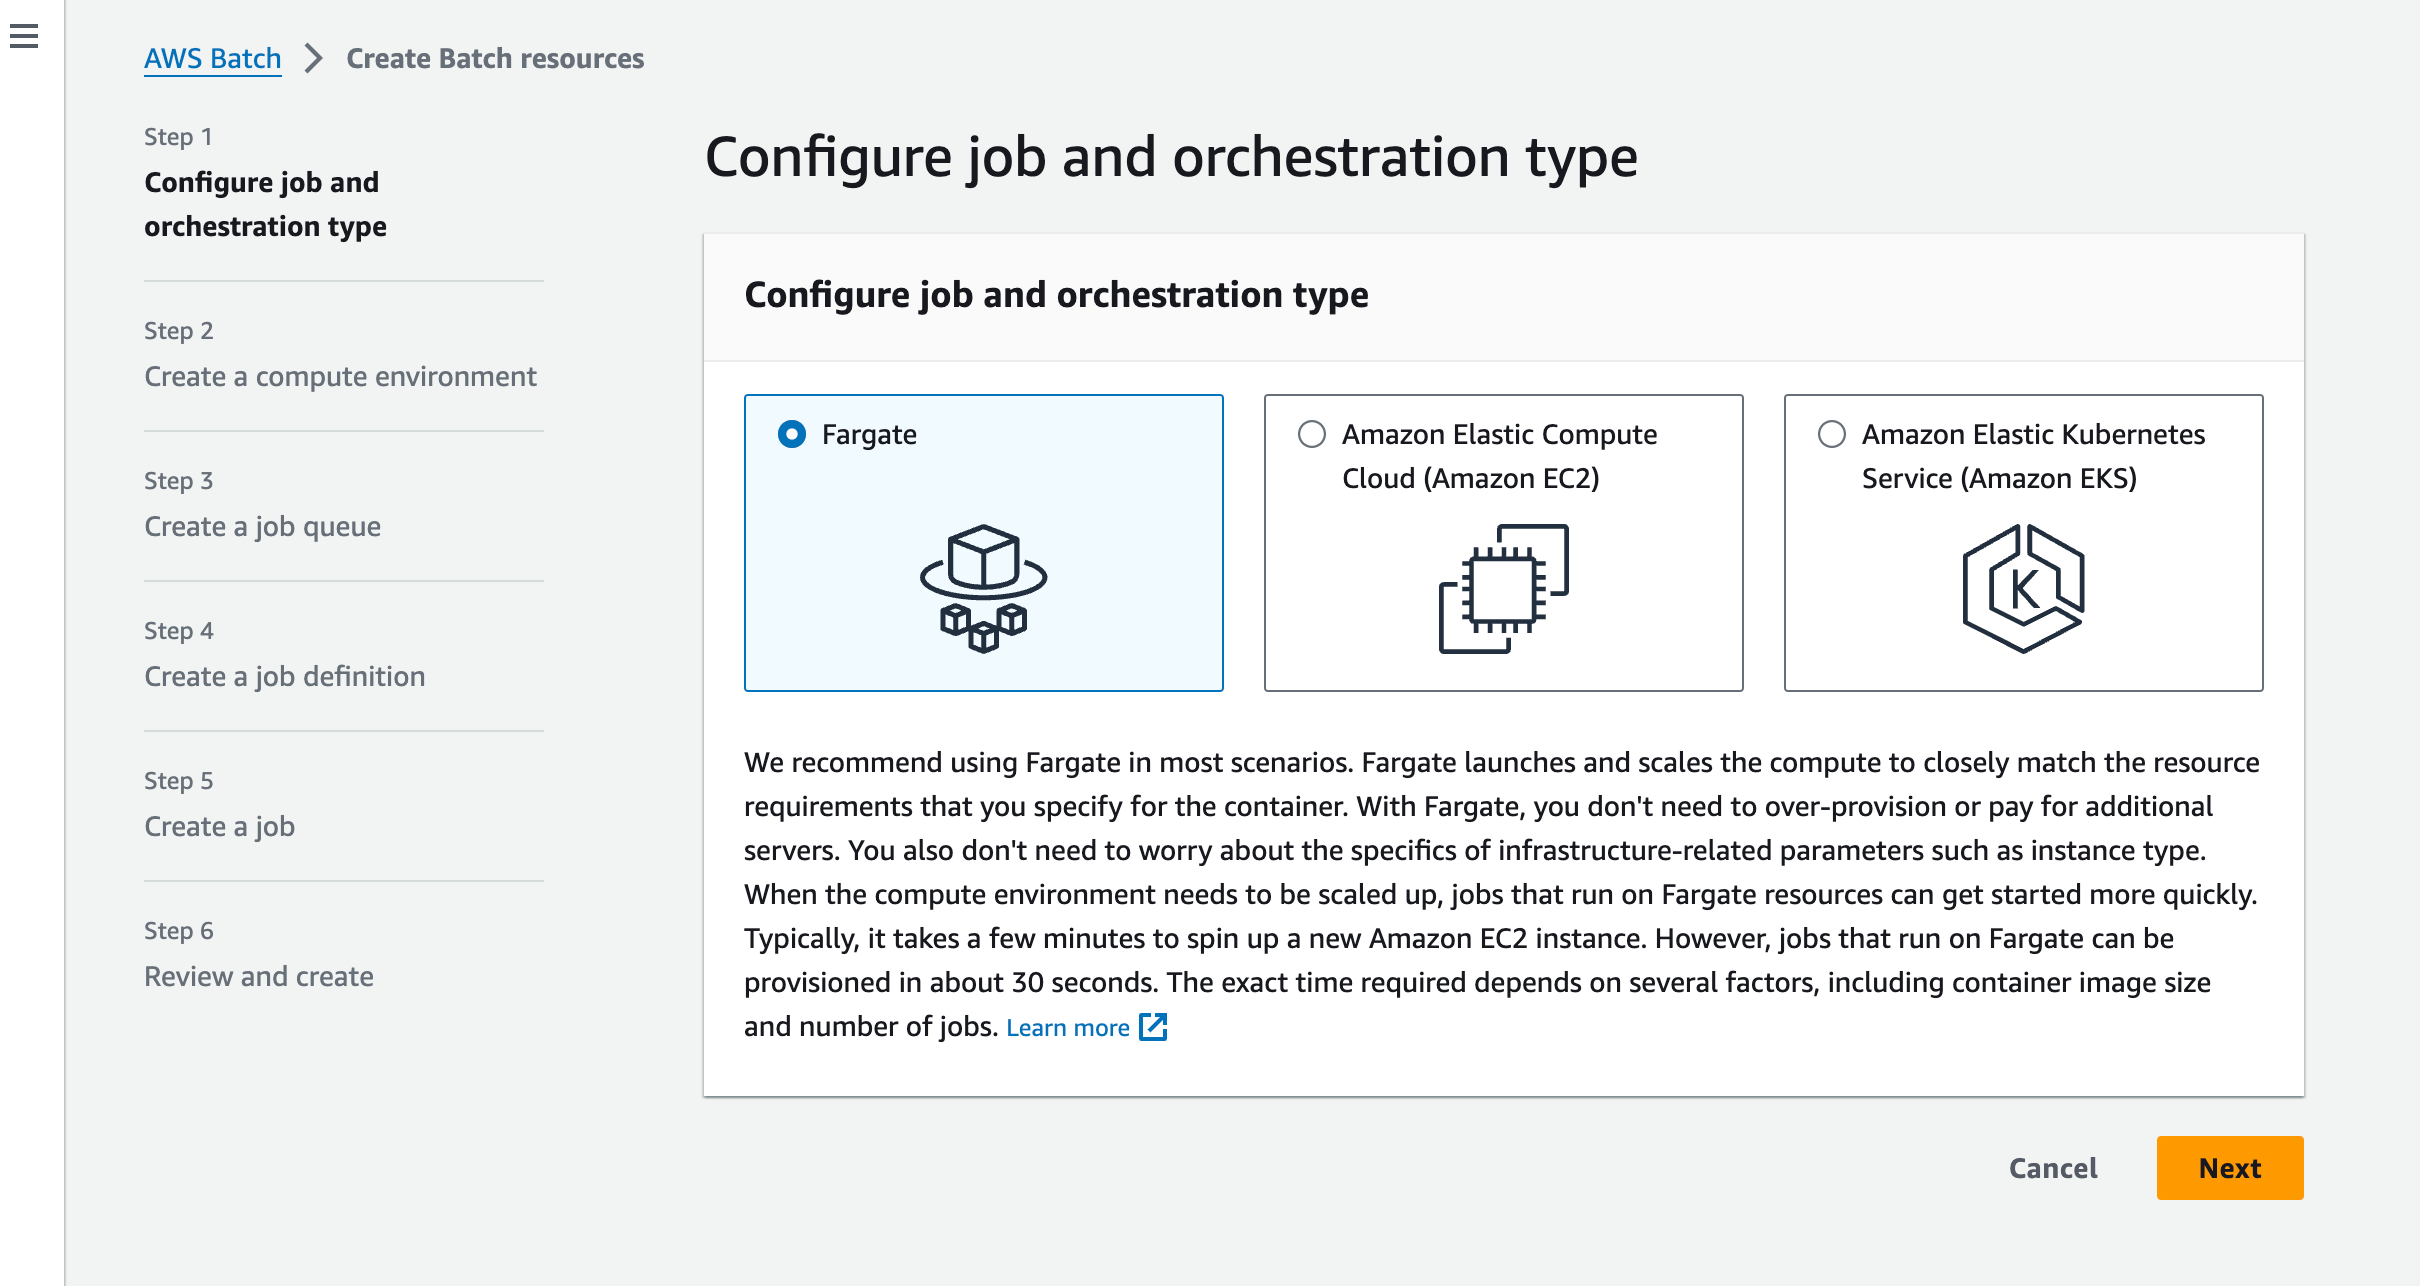Open the hamburger navigation menu
2420x1286 pixels.
24,37
